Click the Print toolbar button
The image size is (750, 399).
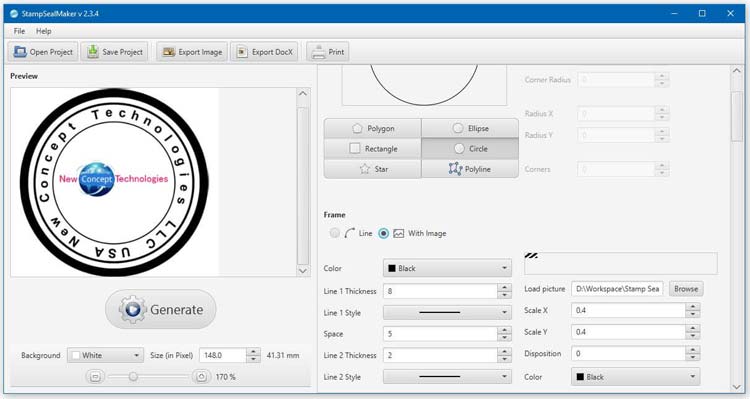328,52
